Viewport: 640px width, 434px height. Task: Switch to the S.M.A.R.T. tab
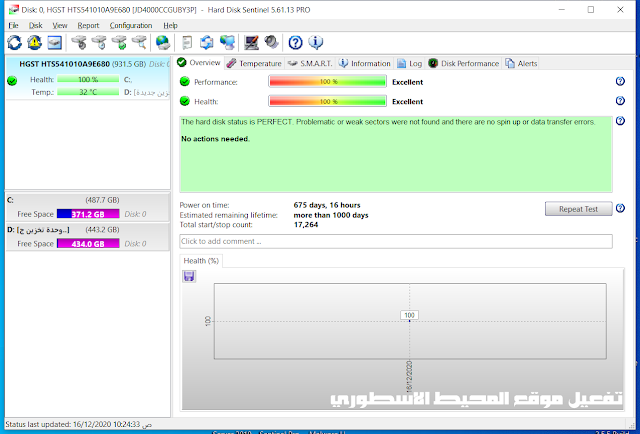(x=310, y=64)
